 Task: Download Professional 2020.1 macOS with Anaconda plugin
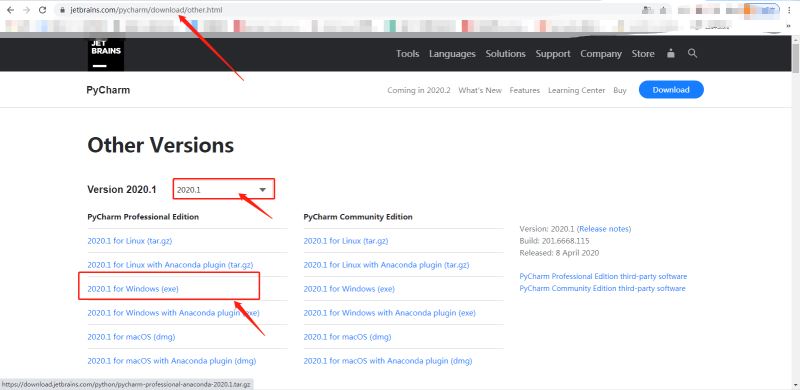[171, 361]
